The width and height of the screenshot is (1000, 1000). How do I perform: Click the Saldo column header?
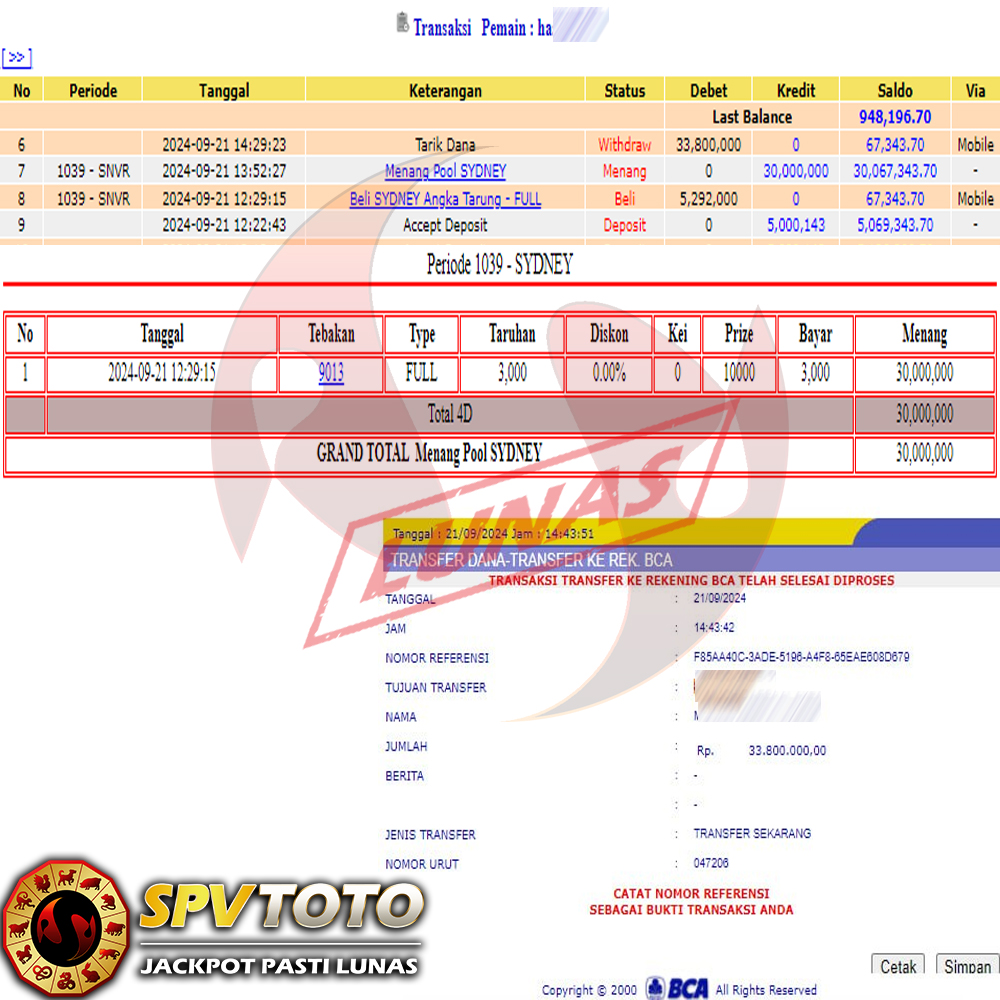(895, 90)
